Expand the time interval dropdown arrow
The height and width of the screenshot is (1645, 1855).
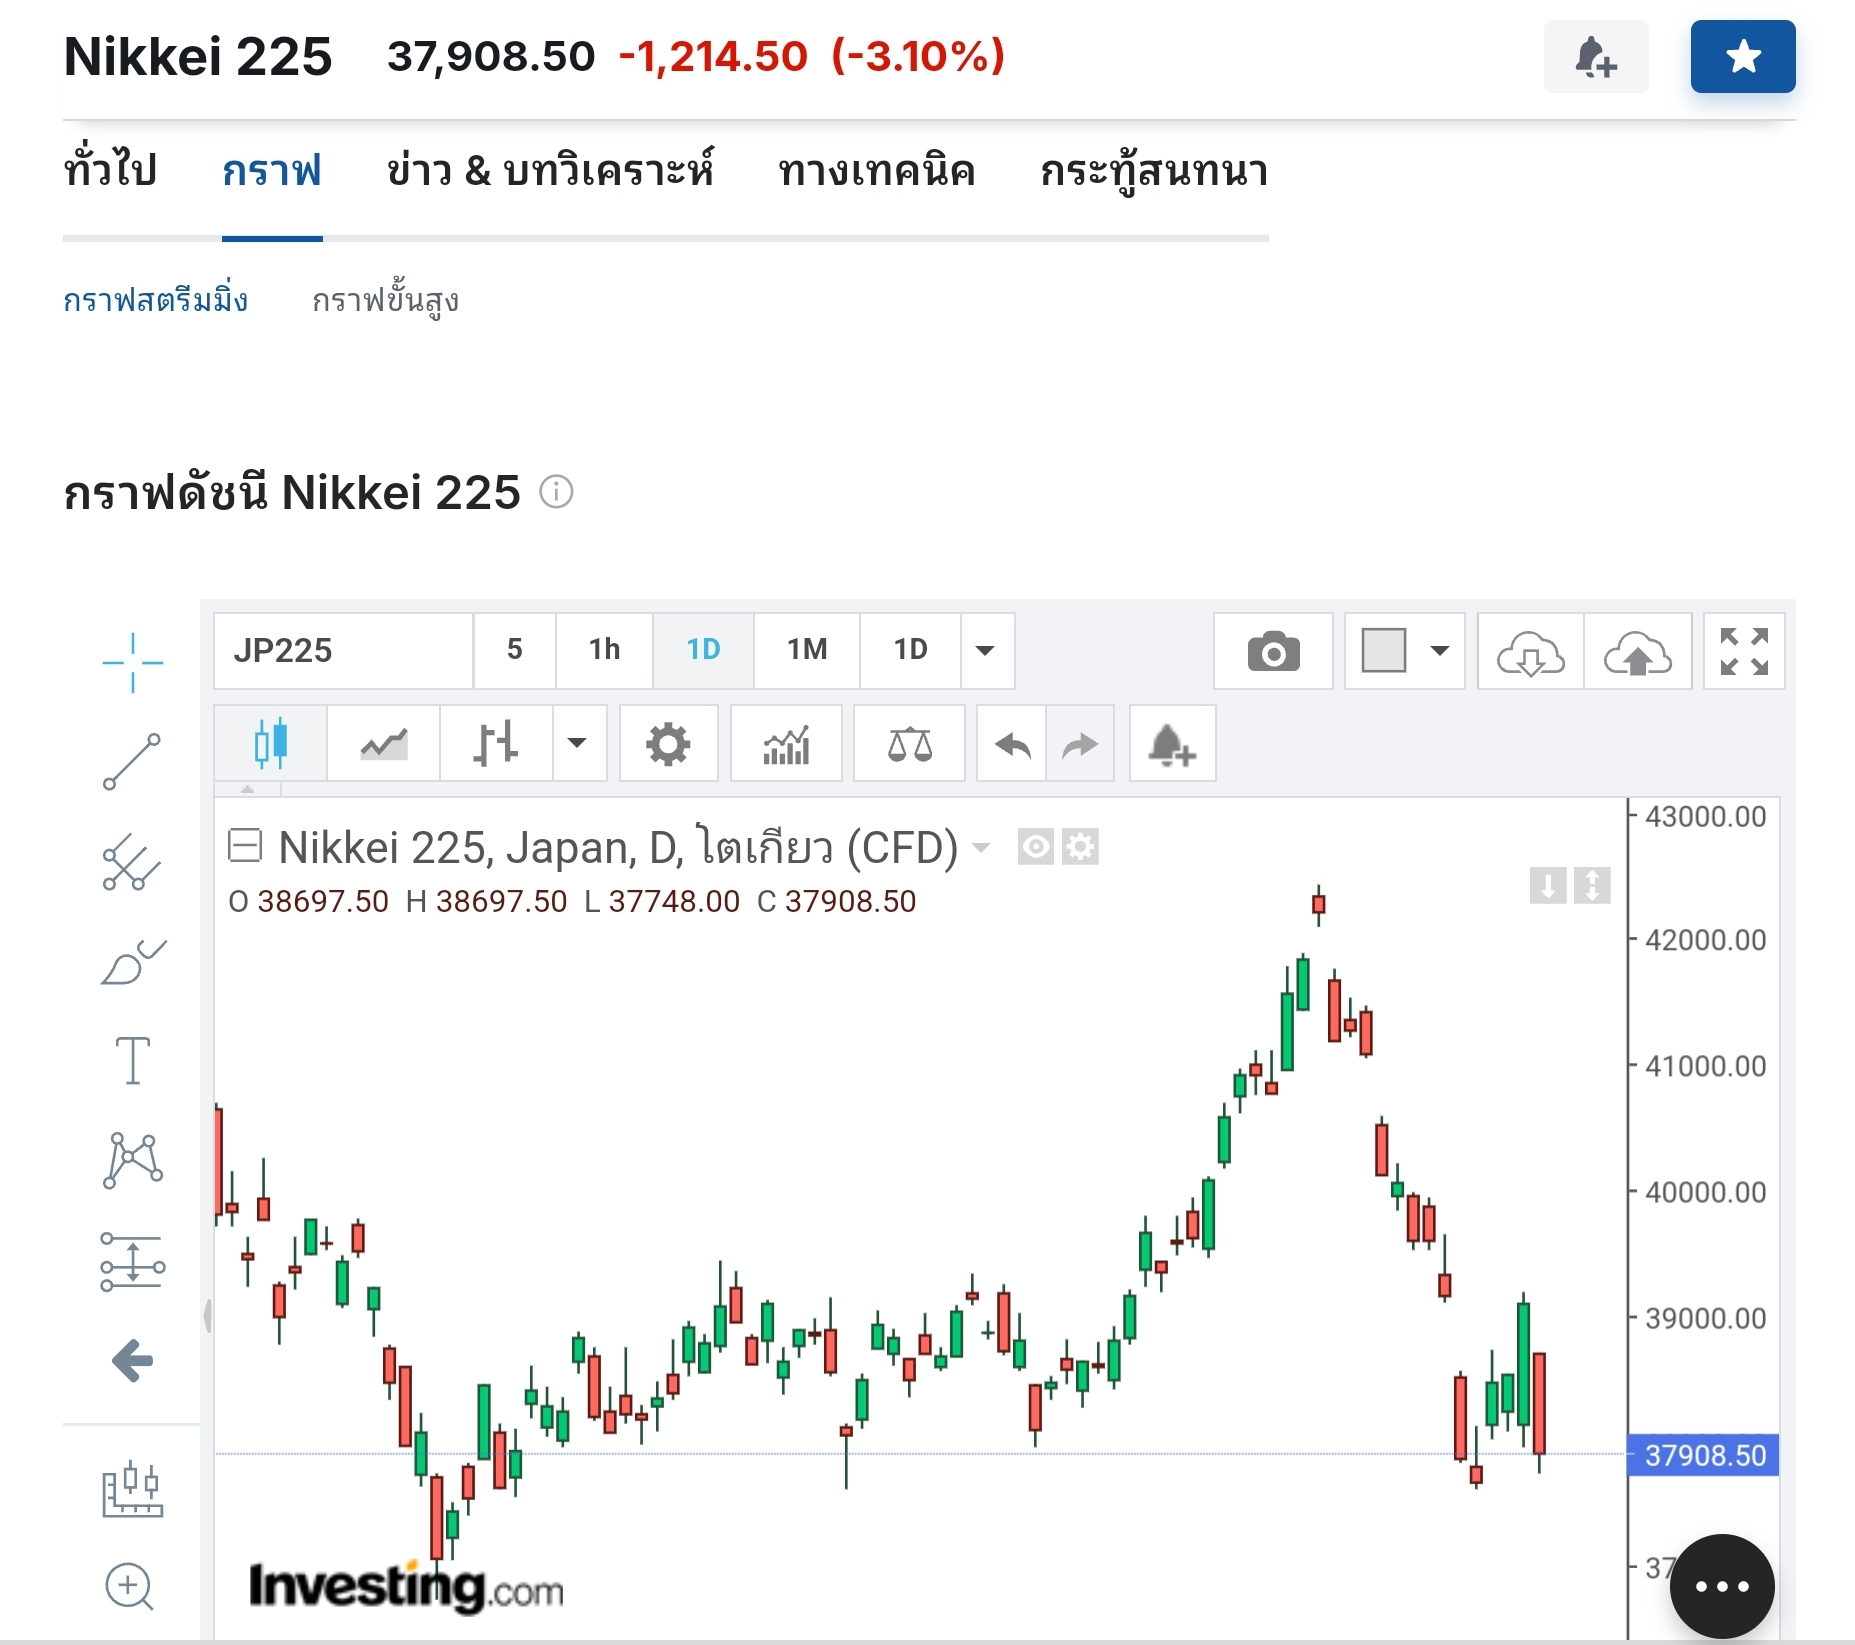tap(986, 651)
